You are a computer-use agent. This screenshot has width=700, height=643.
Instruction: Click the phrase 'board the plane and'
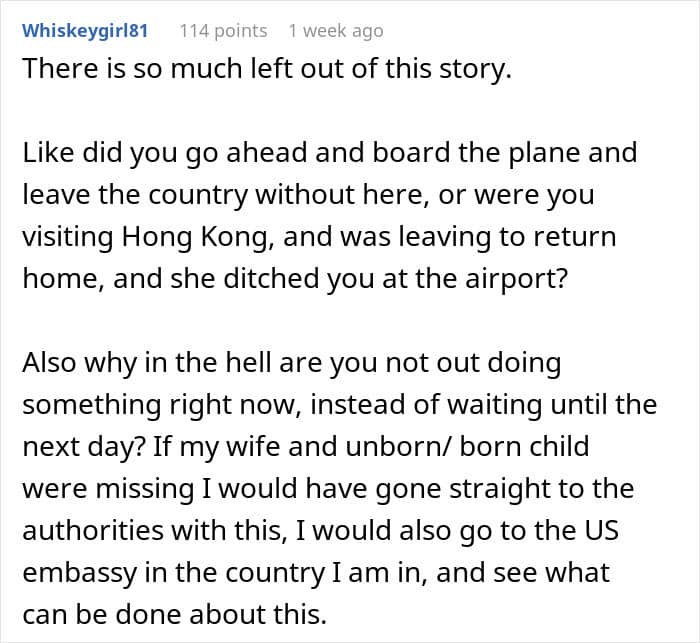504,153
